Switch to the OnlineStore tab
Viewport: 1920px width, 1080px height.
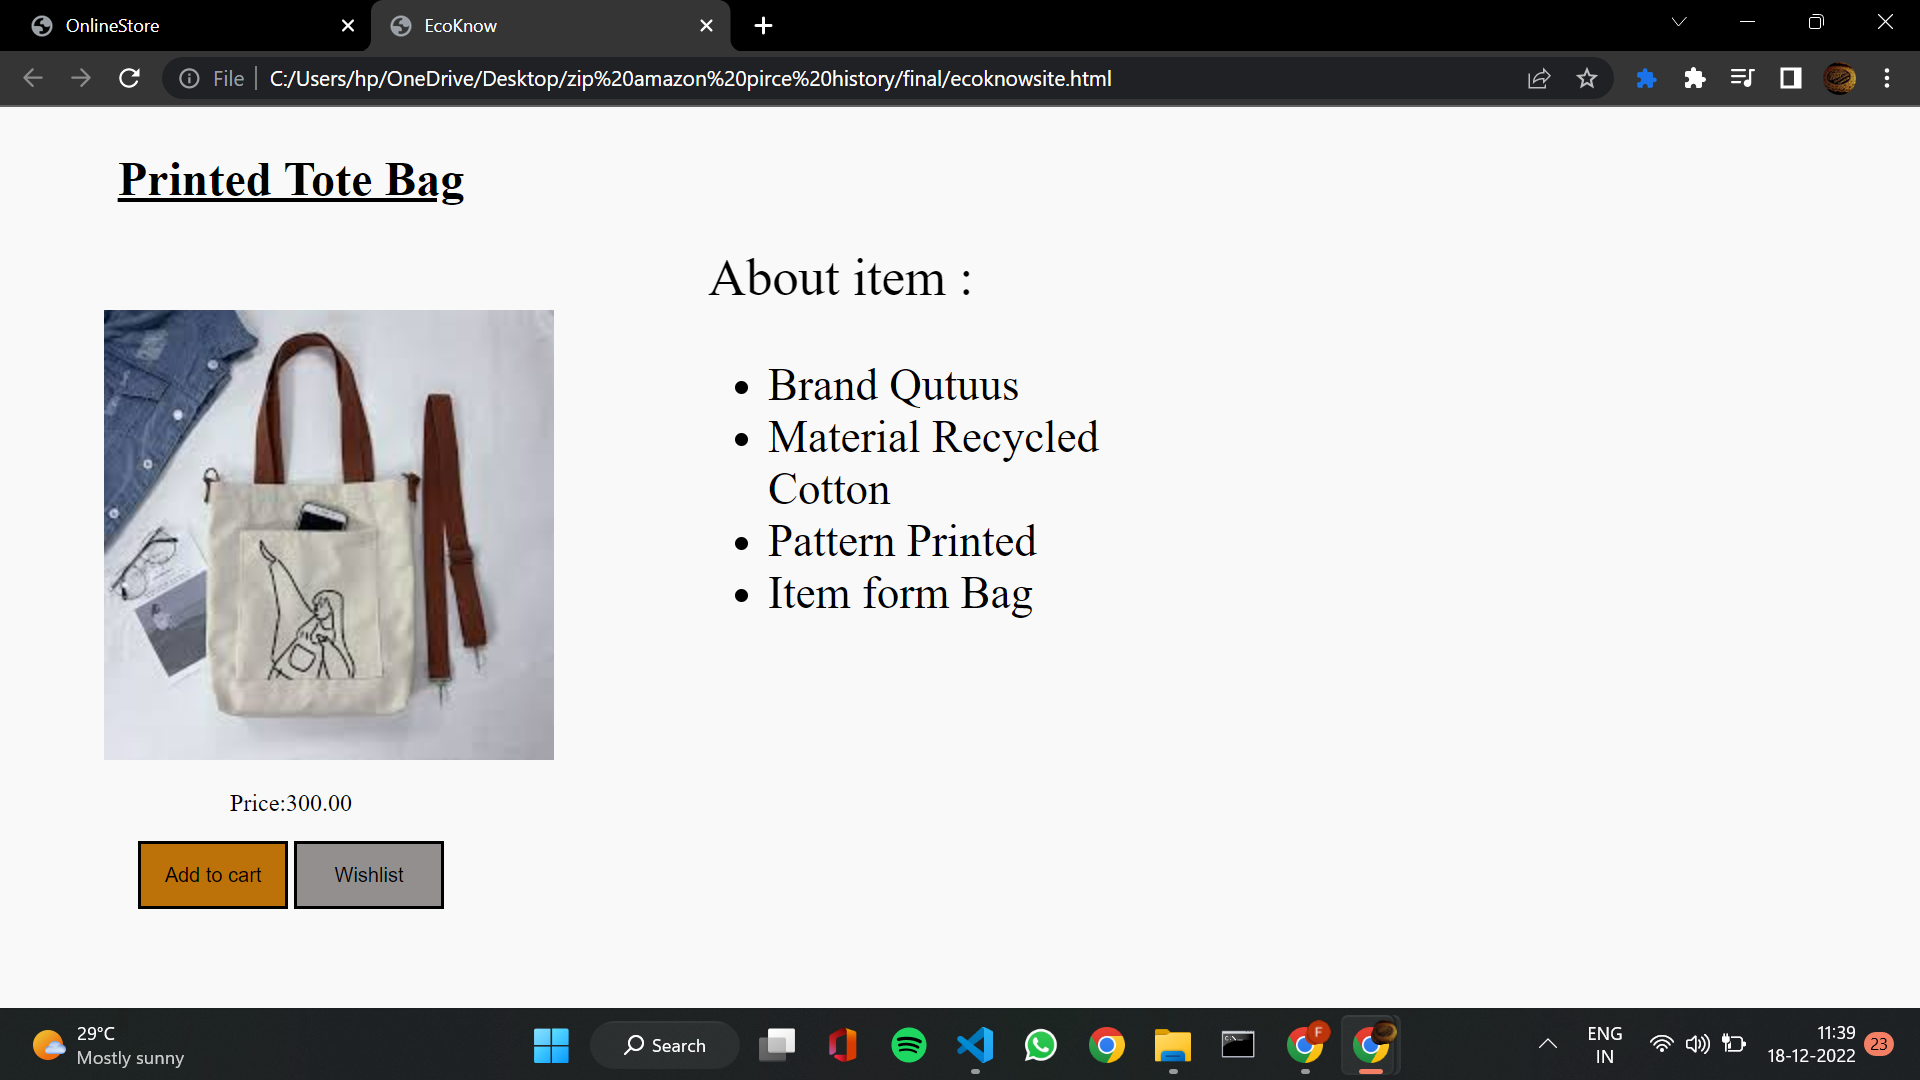(x=185, y=26)
